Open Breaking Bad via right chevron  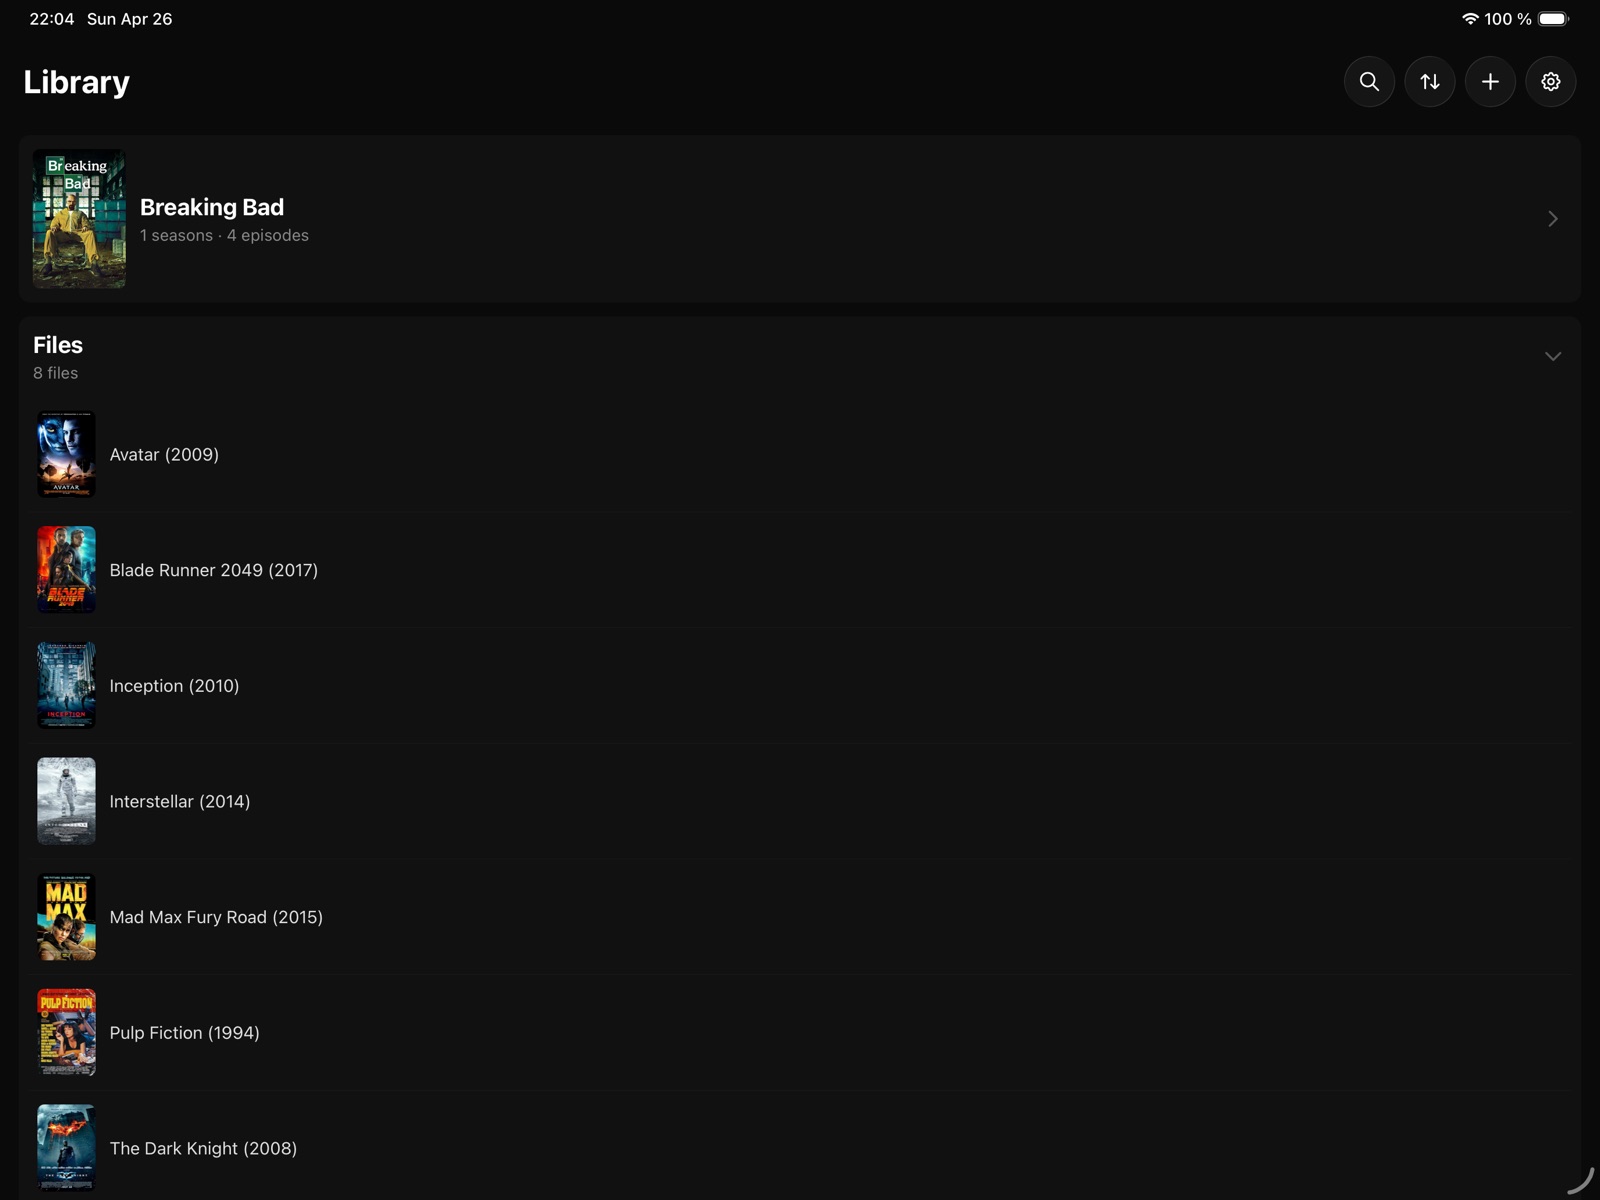click(x=1553, y=219)
